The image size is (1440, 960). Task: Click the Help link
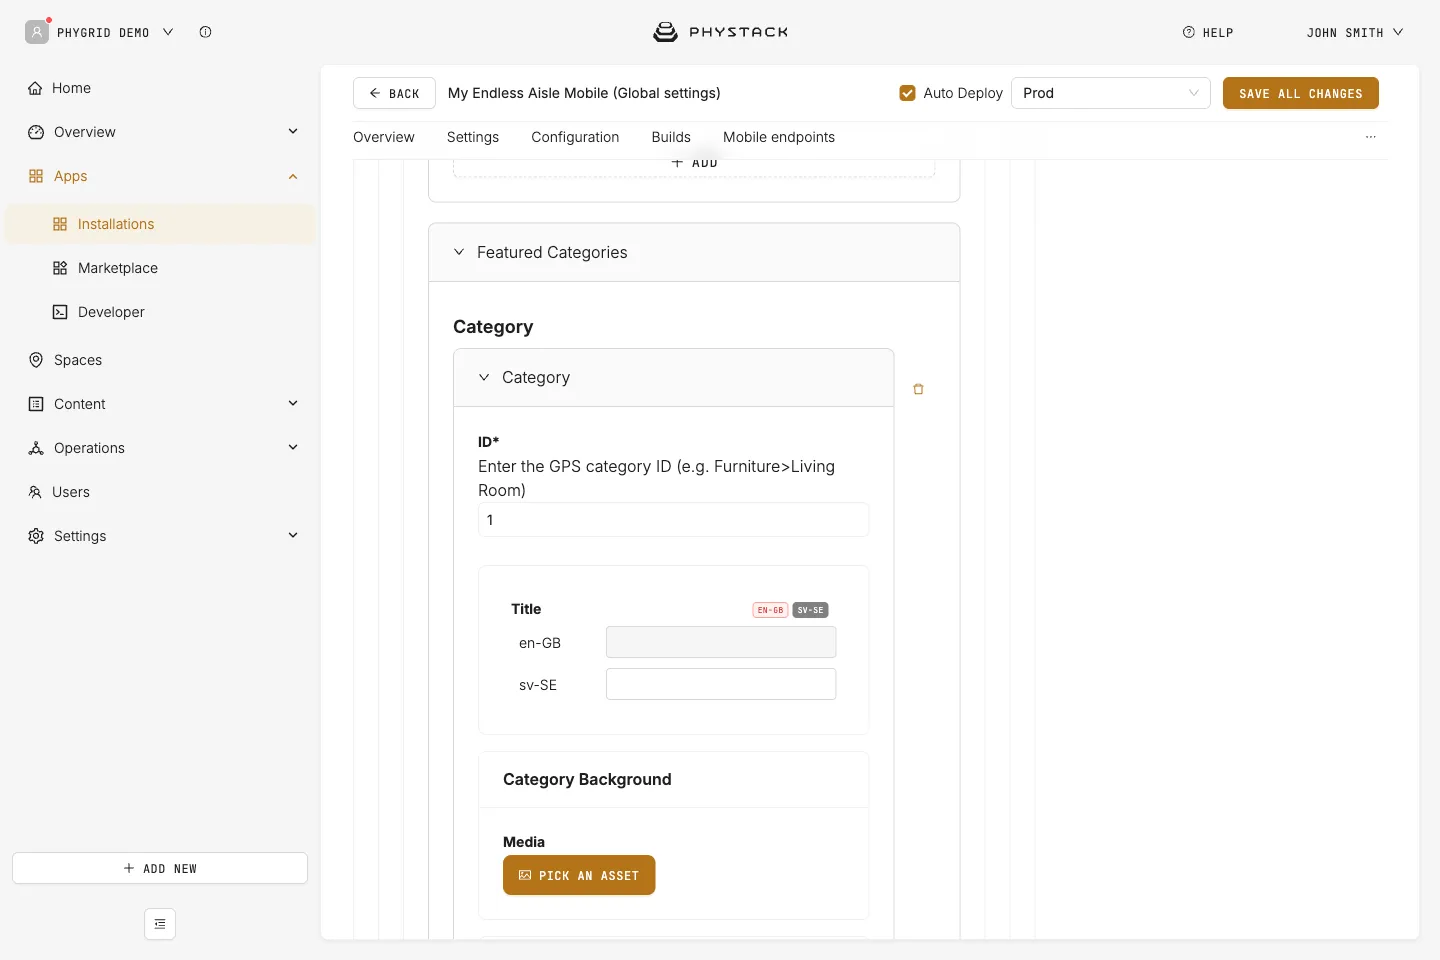(x=1208, y=32)
